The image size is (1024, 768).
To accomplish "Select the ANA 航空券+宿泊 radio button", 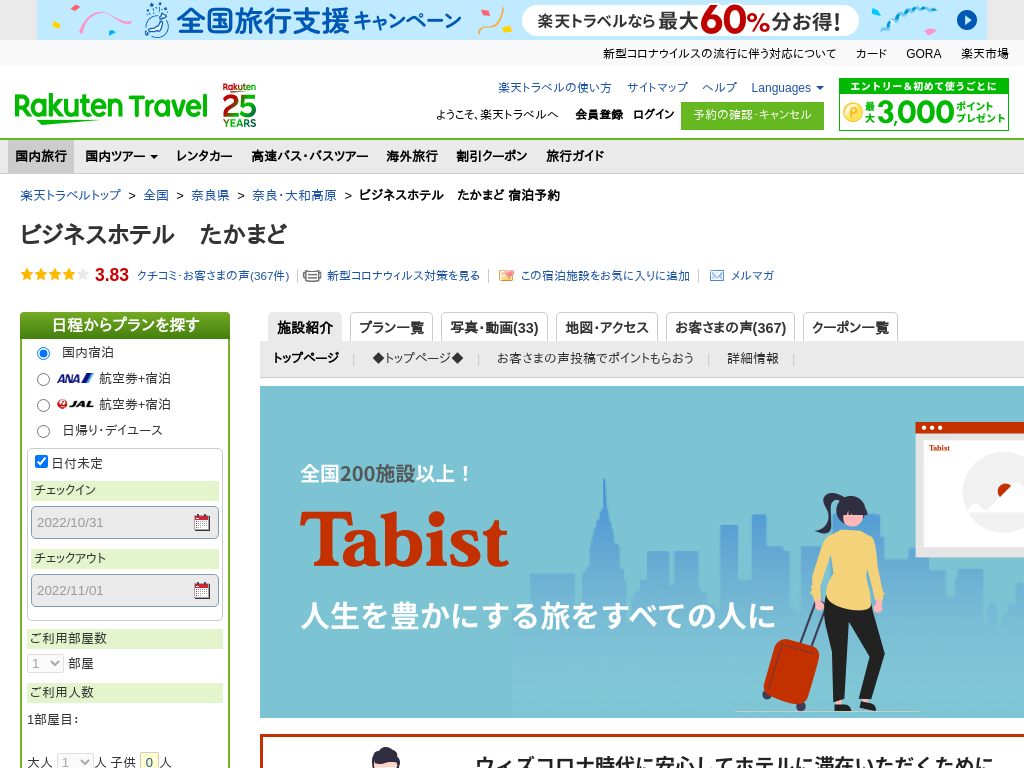I will (x=43, y=379).
